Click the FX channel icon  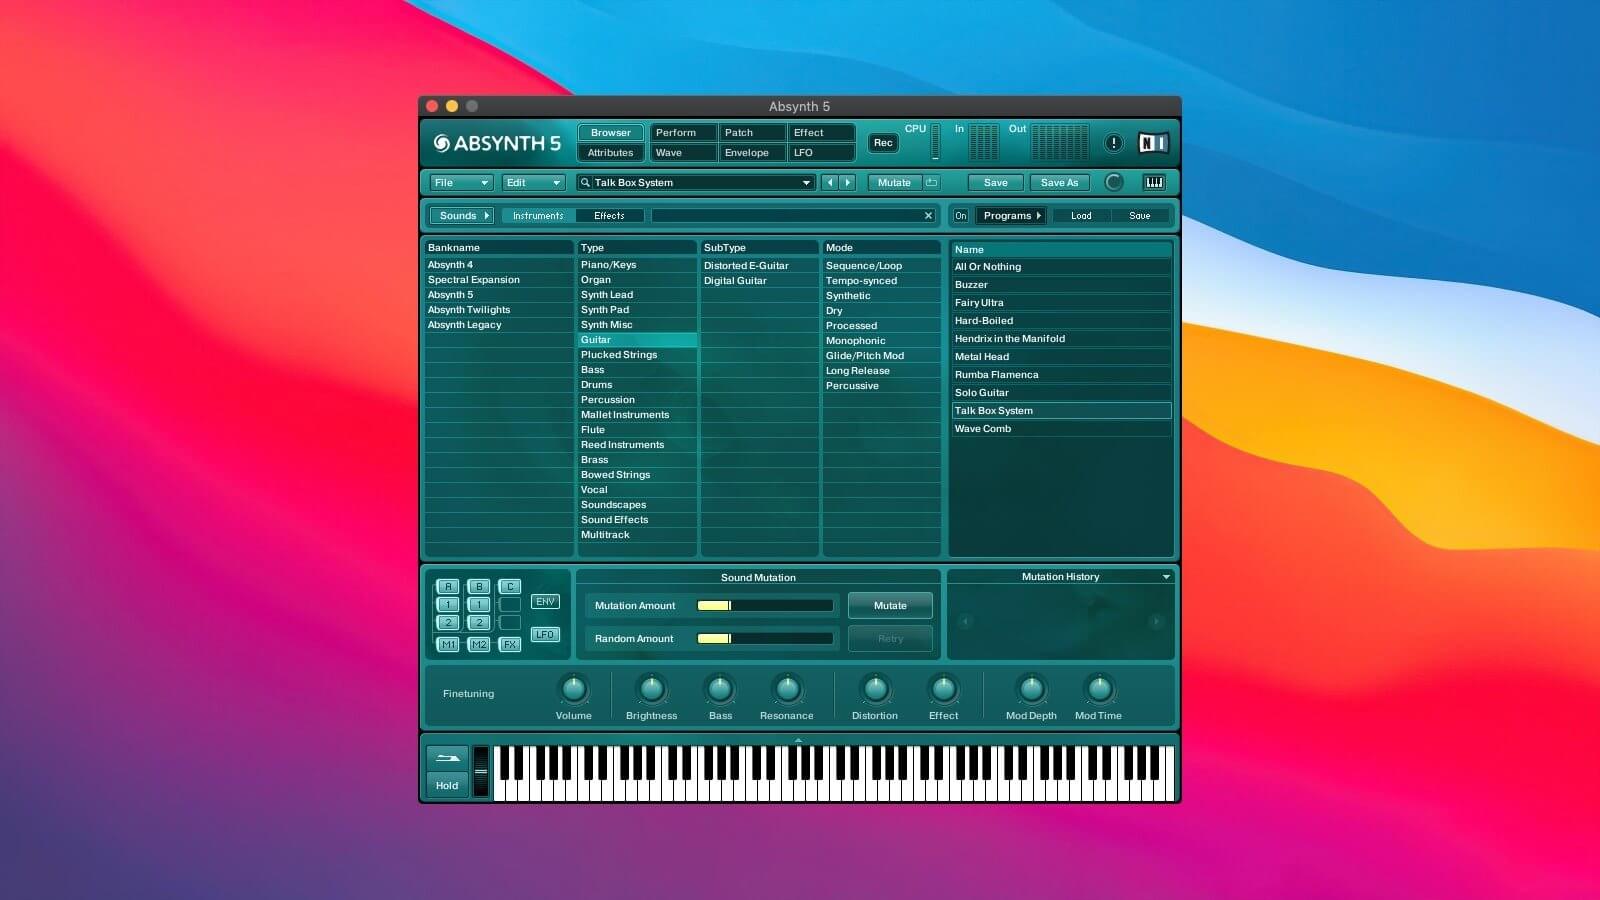509,645
